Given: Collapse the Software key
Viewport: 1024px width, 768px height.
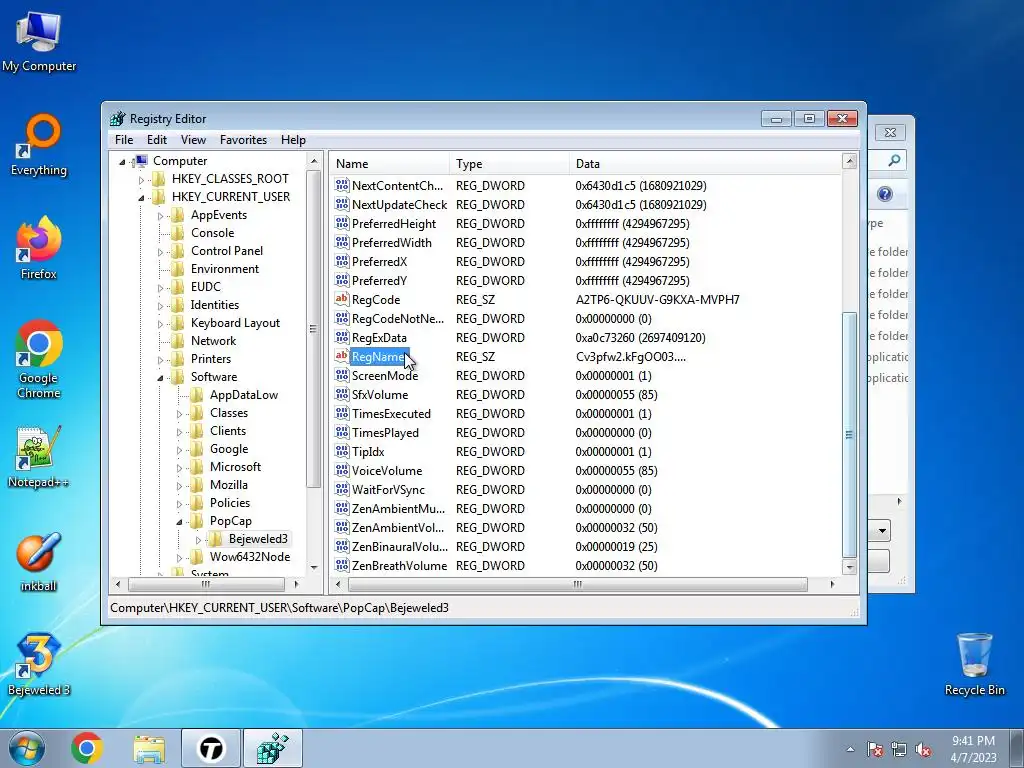Looking at the screenshot, I should [x=160, y=377].
